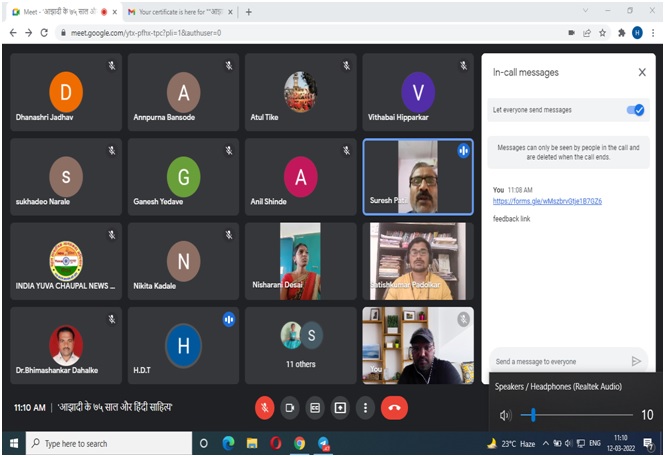Click the Present now screen share icon

click(340, 407)
